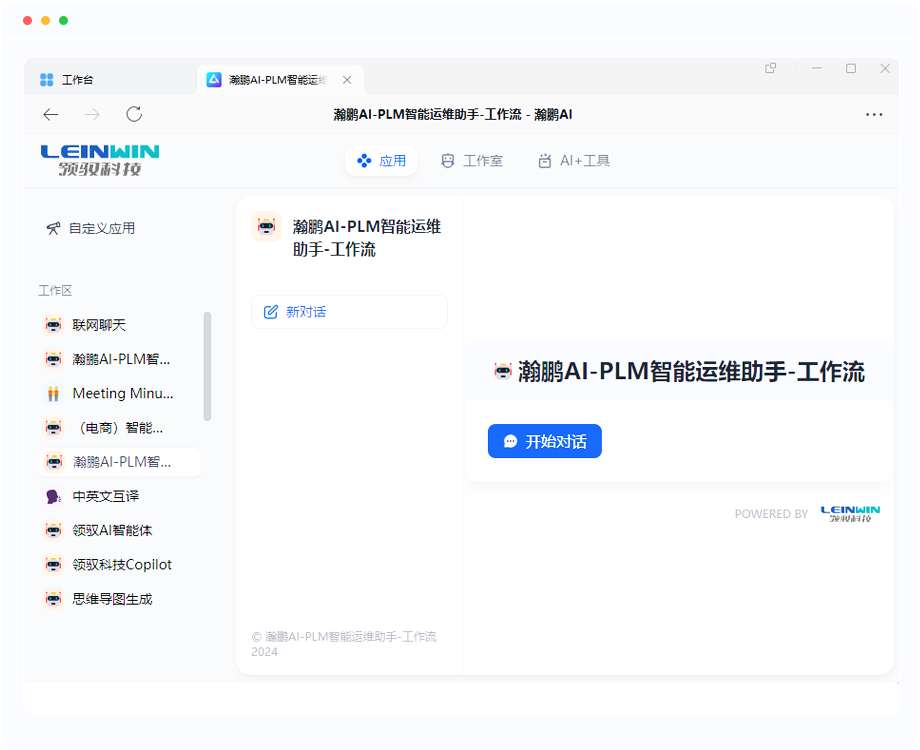Viewport: 920px width, 750px height.
Task: Go to the AI+工具 tab
Action: 573,161
